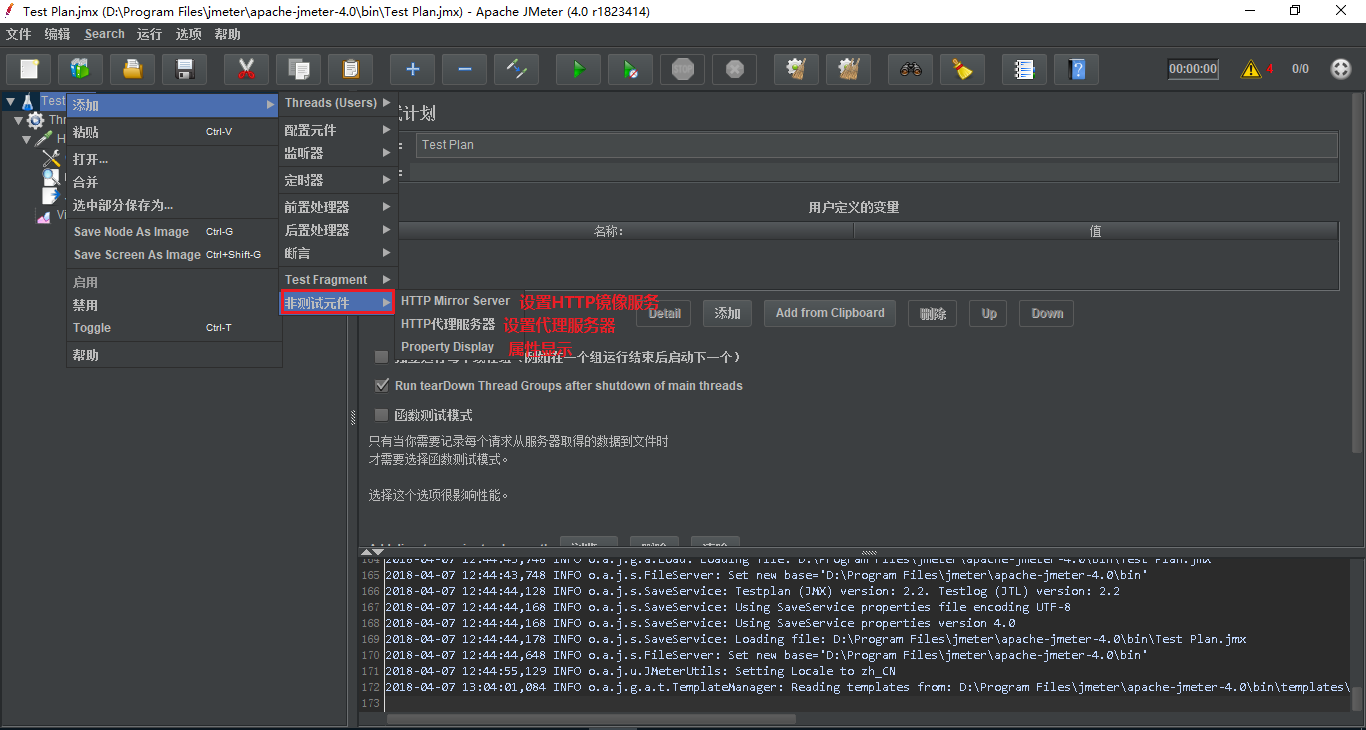Collapse the Thread Group tree node arrow
The width and height of the screenshot is (1366, 730).
18,120
